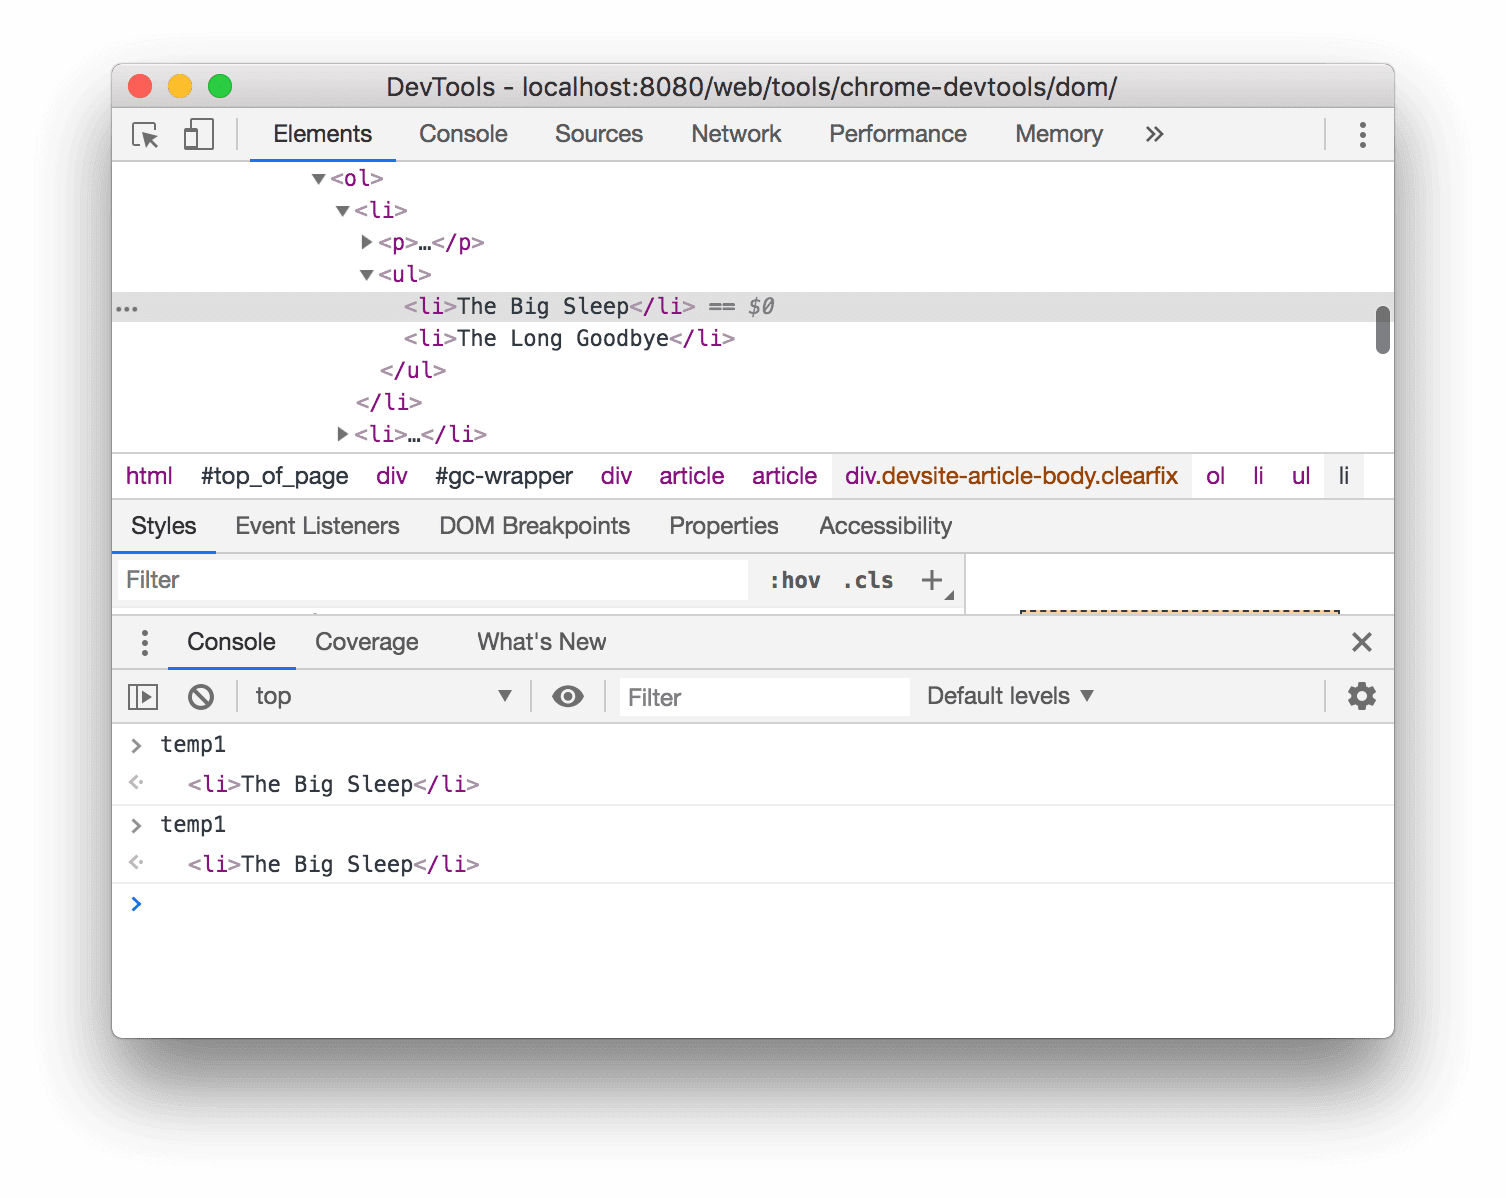The width and height of the screenshot is (1506, 1198).
Task: Toggle the .cls element classes pane
Action: [868, 580]
